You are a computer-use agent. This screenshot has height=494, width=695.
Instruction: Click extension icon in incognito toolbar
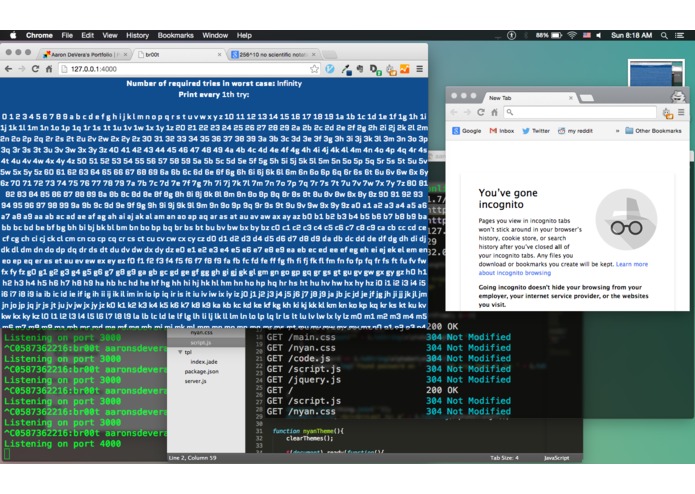tap(668, 113)
